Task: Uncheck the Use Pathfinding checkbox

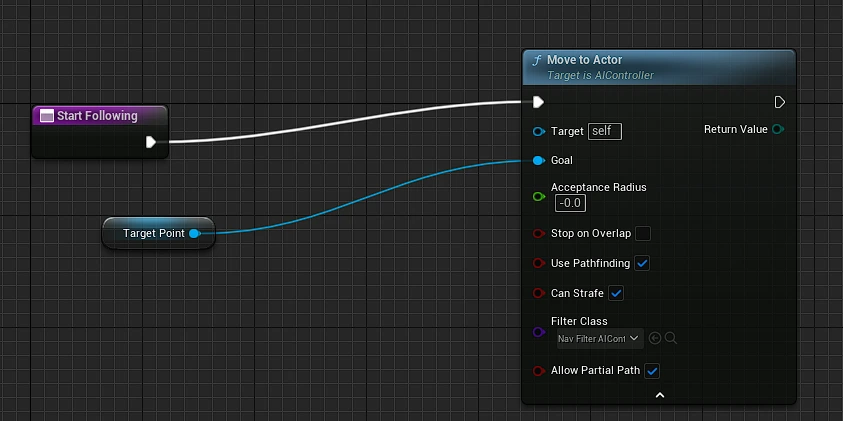Action: (643, 264)
